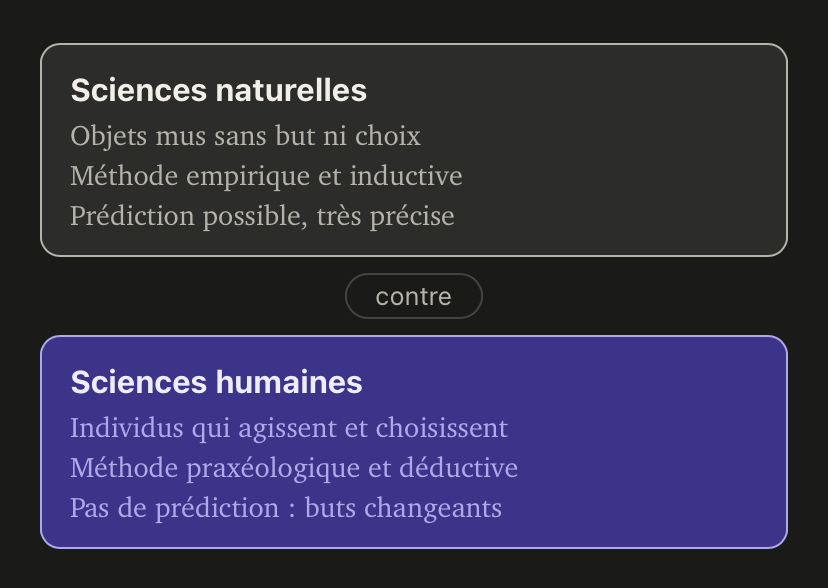
Task: Click the word 'choisissent' in the purple card
Action: [441, 428]
